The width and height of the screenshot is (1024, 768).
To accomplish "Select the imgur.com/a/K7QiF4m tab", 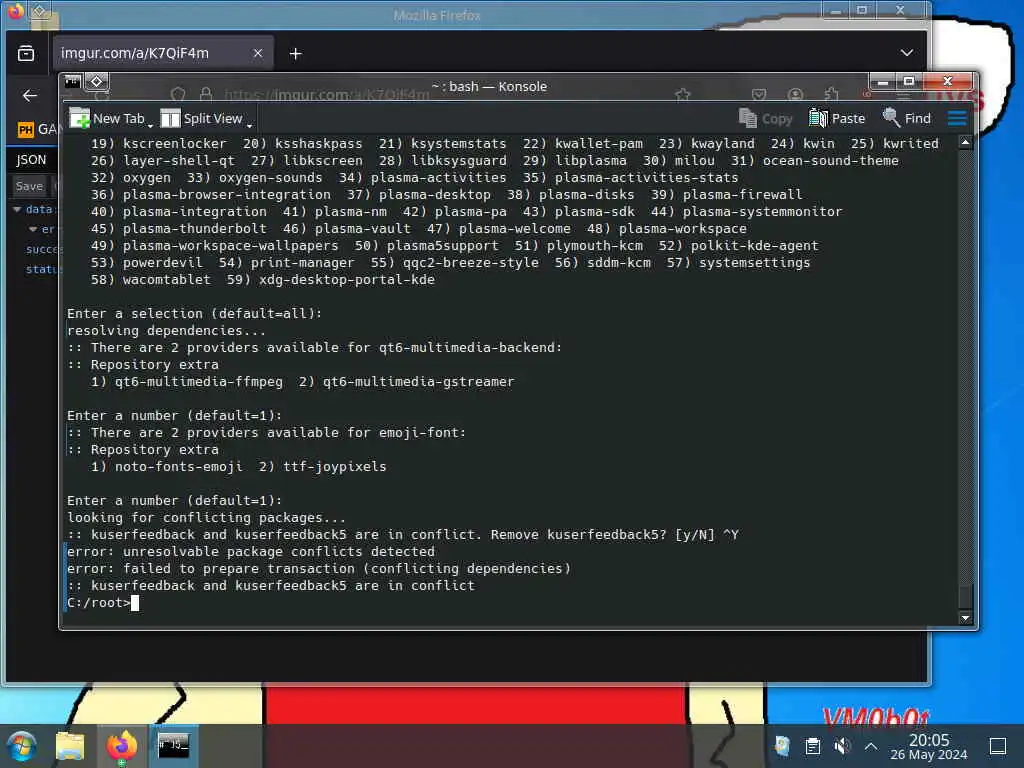I will click(163, 53).
